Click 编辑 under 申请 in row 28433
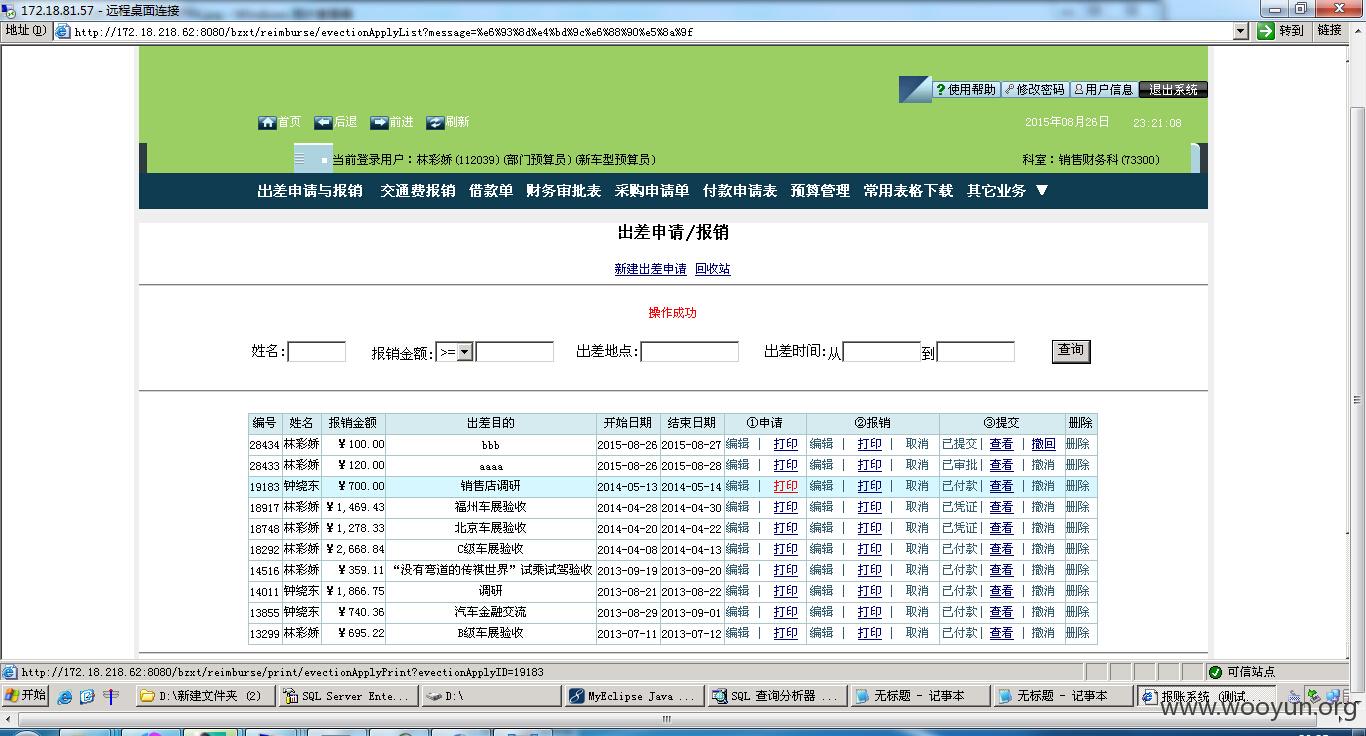The image size is (1366, 736). pos(737,465)
